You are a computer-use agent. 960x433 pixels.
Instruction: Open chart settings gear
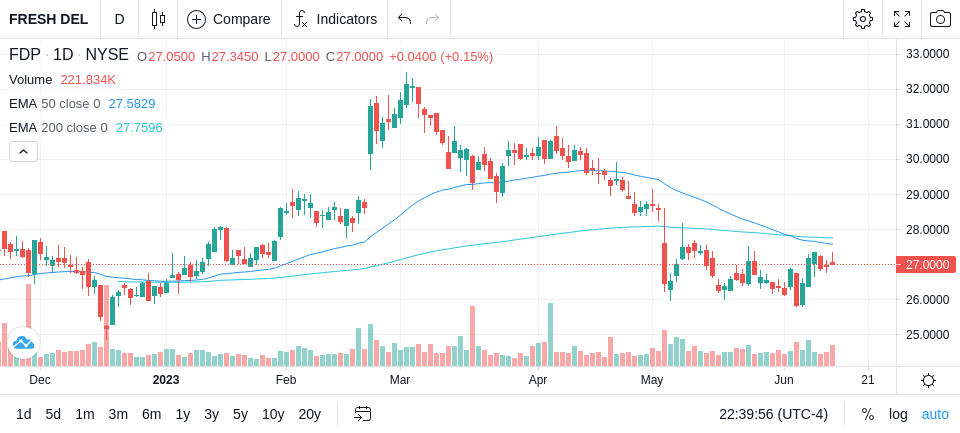click(863, 19)
